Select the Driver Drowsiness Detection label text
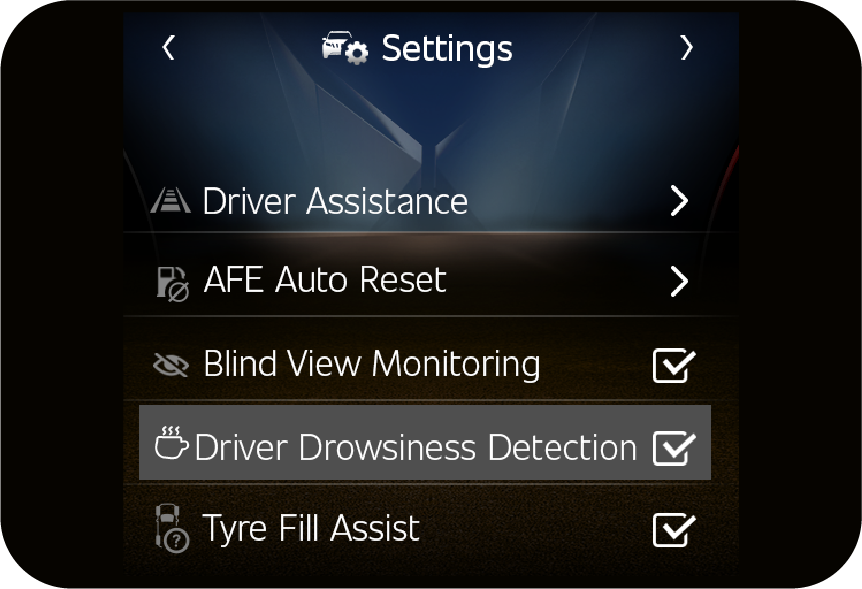The image size is (862, 589). point(416,447)
